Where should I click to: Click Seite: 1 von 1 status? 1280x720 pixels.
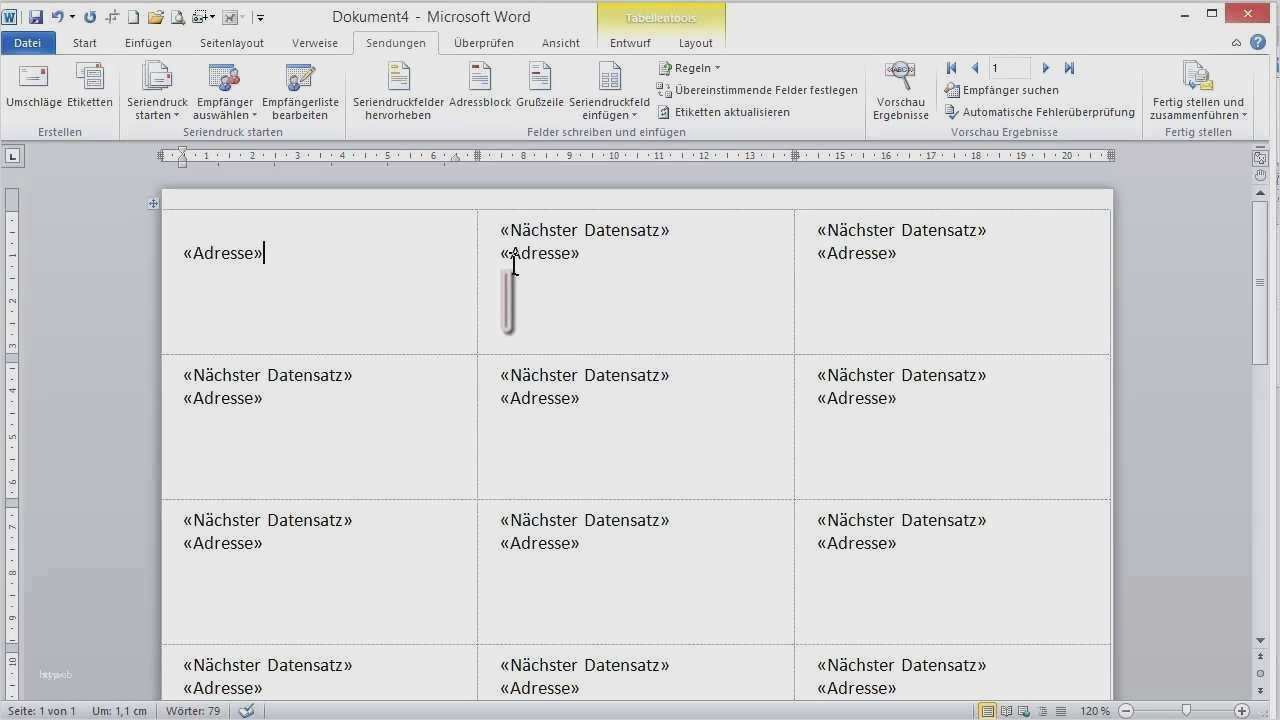[x=40, y=711]
